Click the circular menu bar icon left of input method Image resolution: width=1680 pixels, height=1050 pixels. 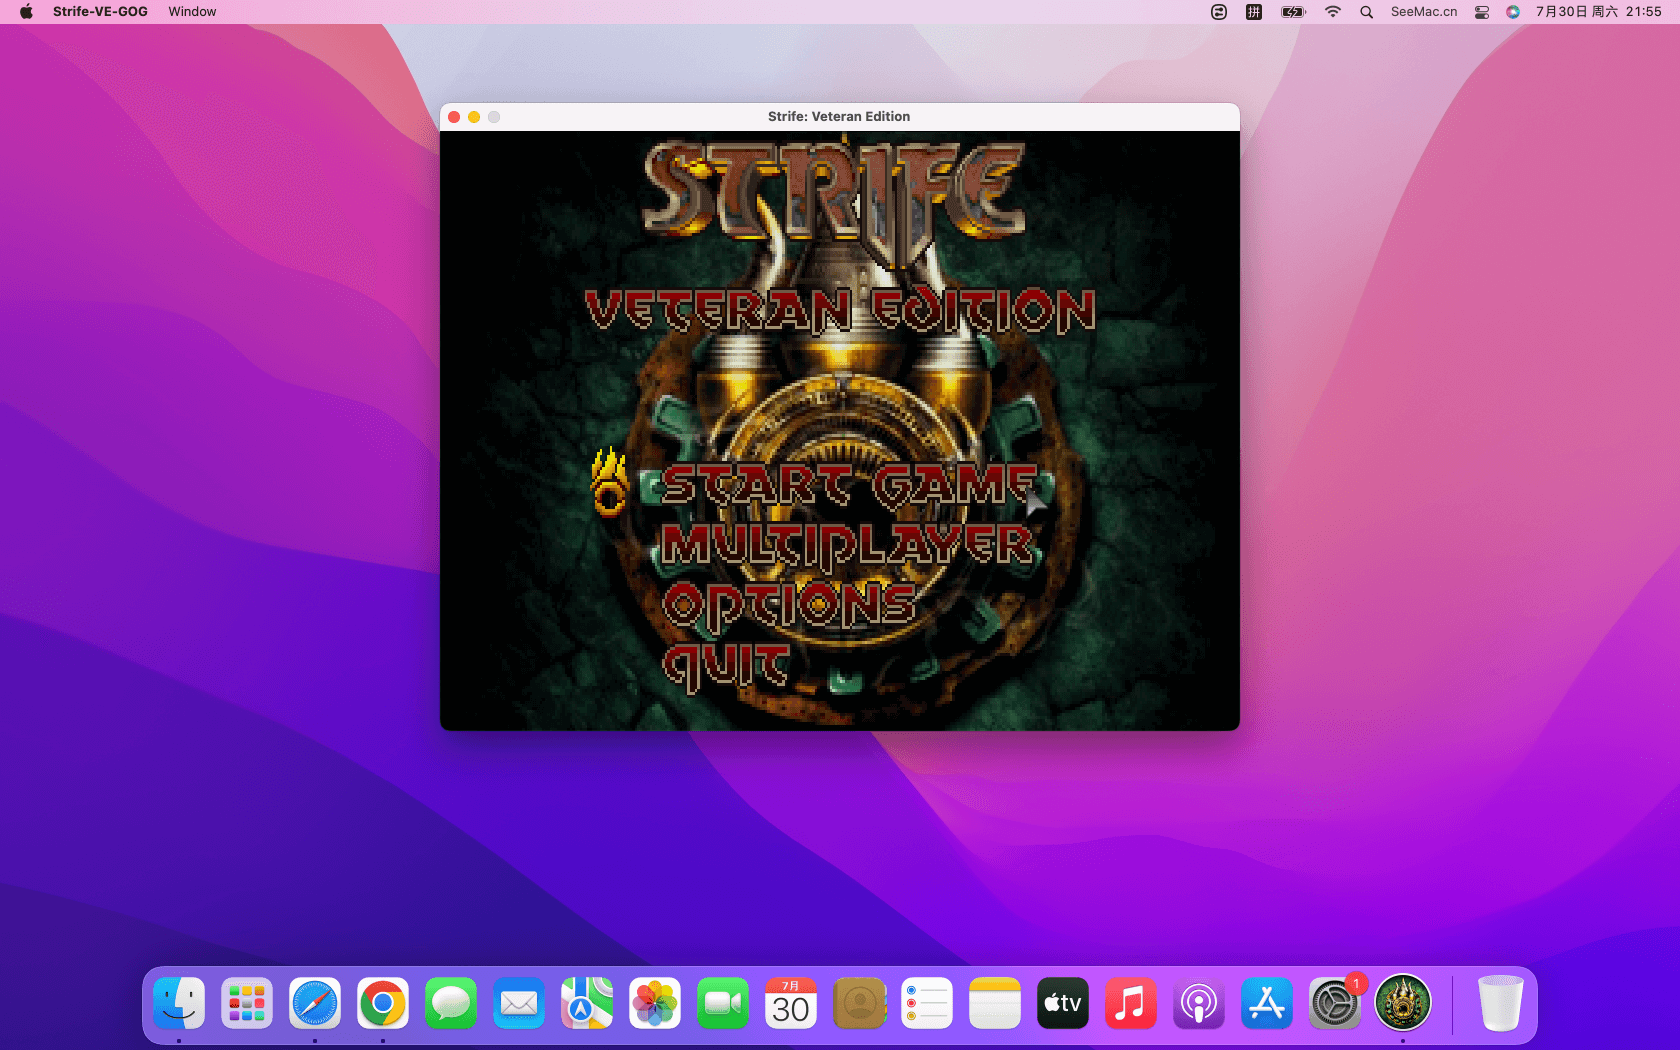pyautogui.click(x=1219, y=12)
